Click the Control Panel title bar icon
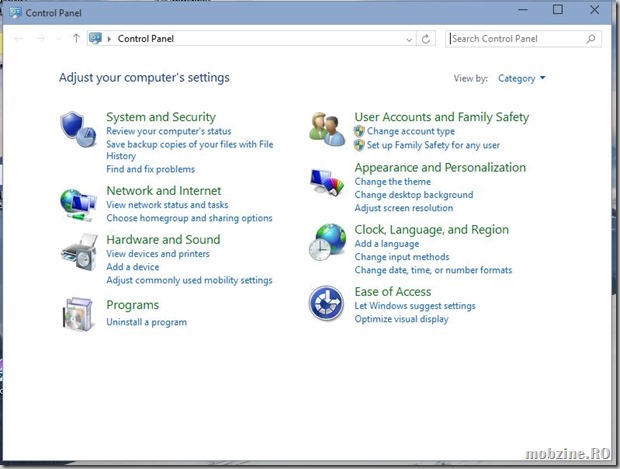 click(x=15, y=13)
